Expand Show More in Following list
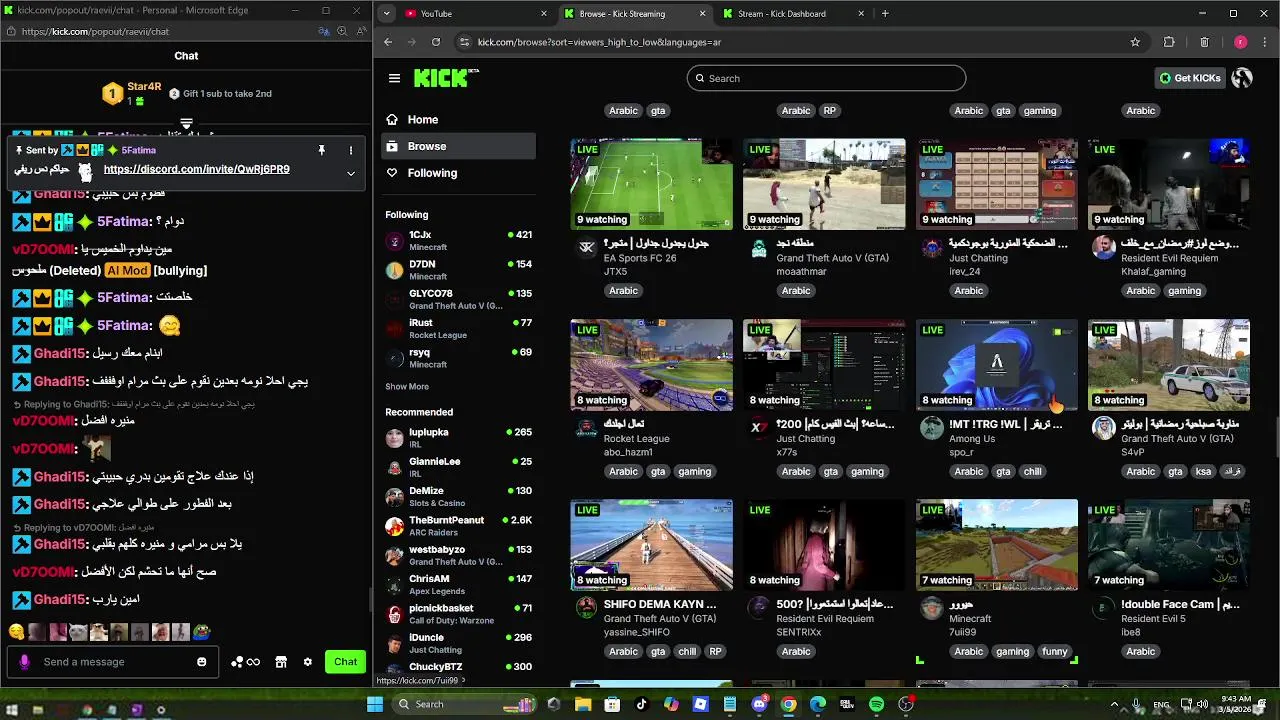Viewport: 1280px width, 720px height. pos(407,387)
